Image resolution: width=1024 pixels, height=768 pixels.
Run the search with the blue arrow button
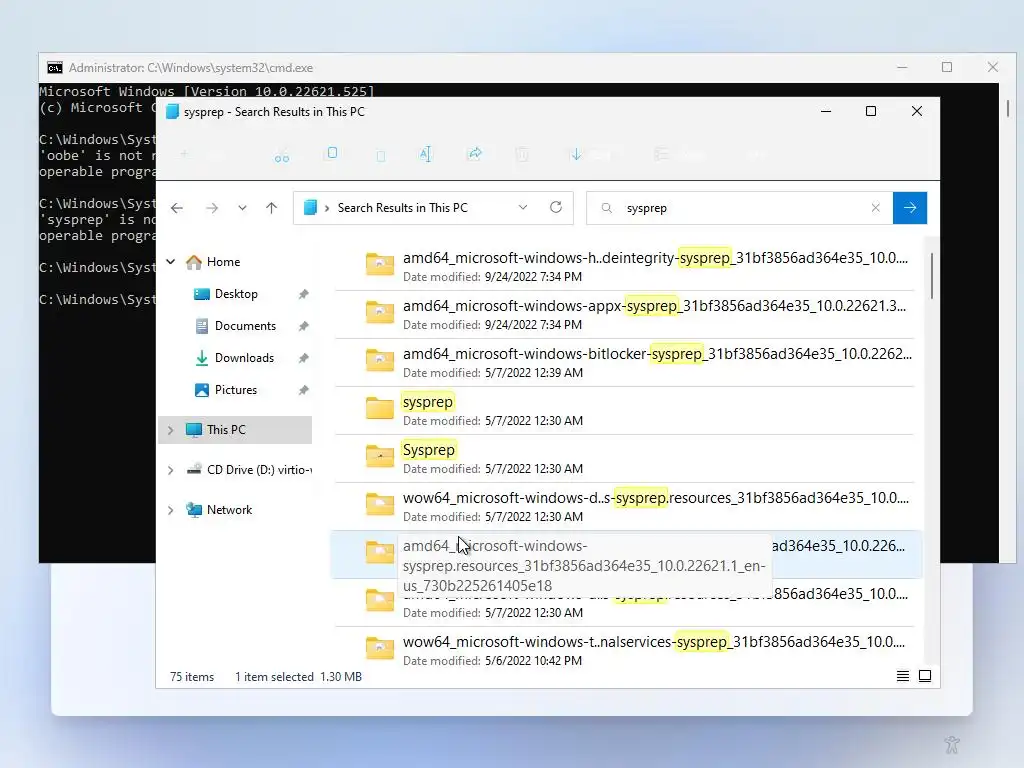[x=910, y=208]
